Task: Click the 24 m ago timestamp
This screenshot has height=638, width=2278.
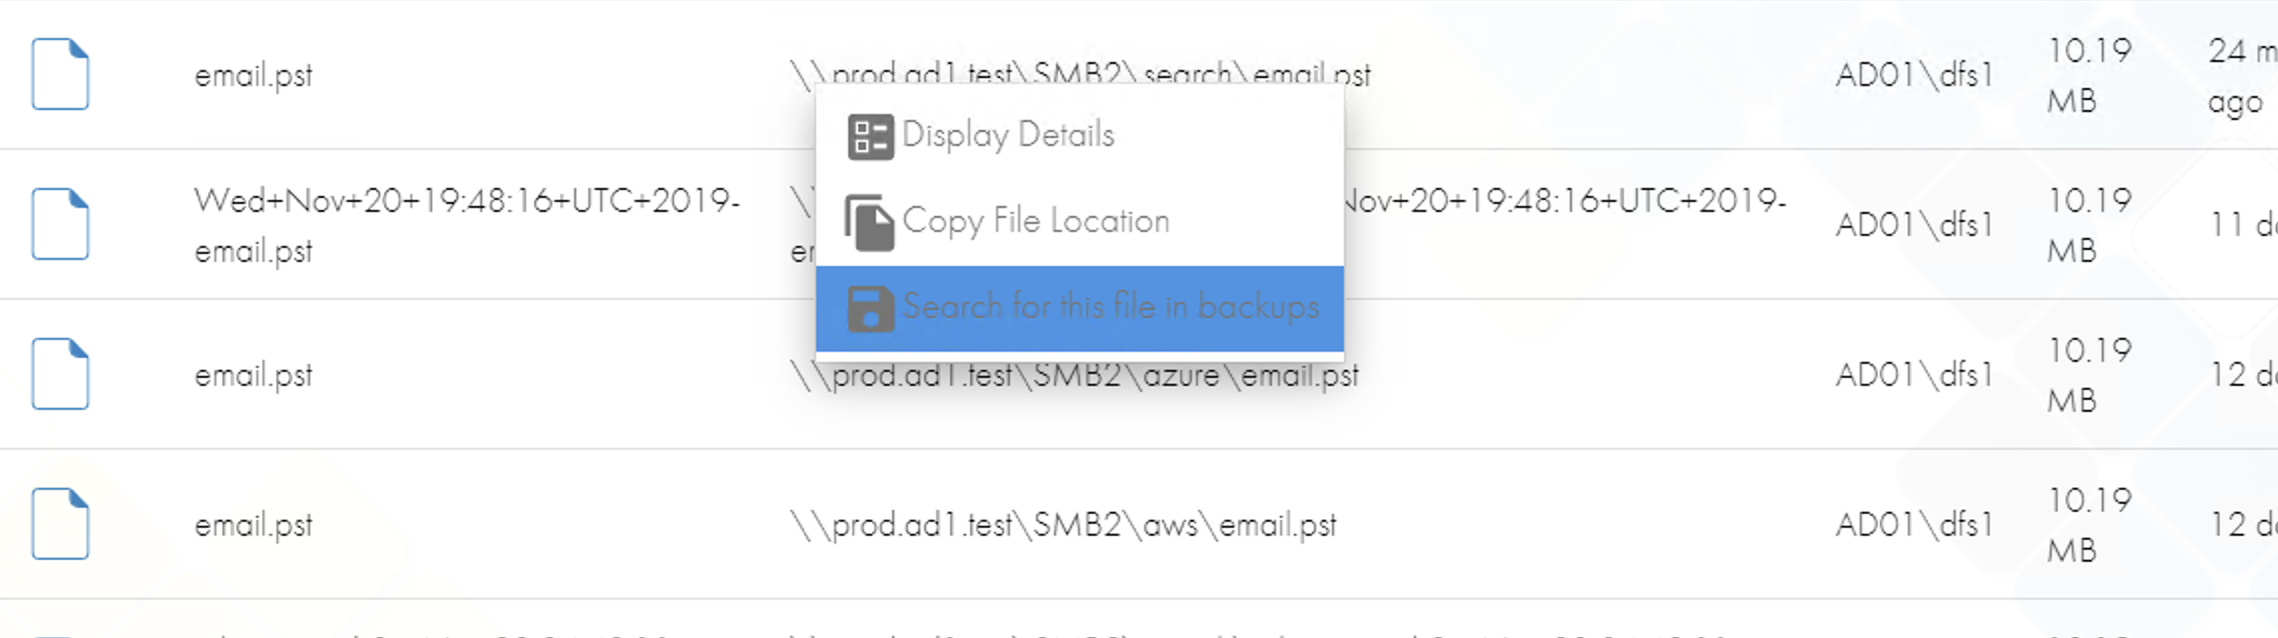Action: point(2242,76)
